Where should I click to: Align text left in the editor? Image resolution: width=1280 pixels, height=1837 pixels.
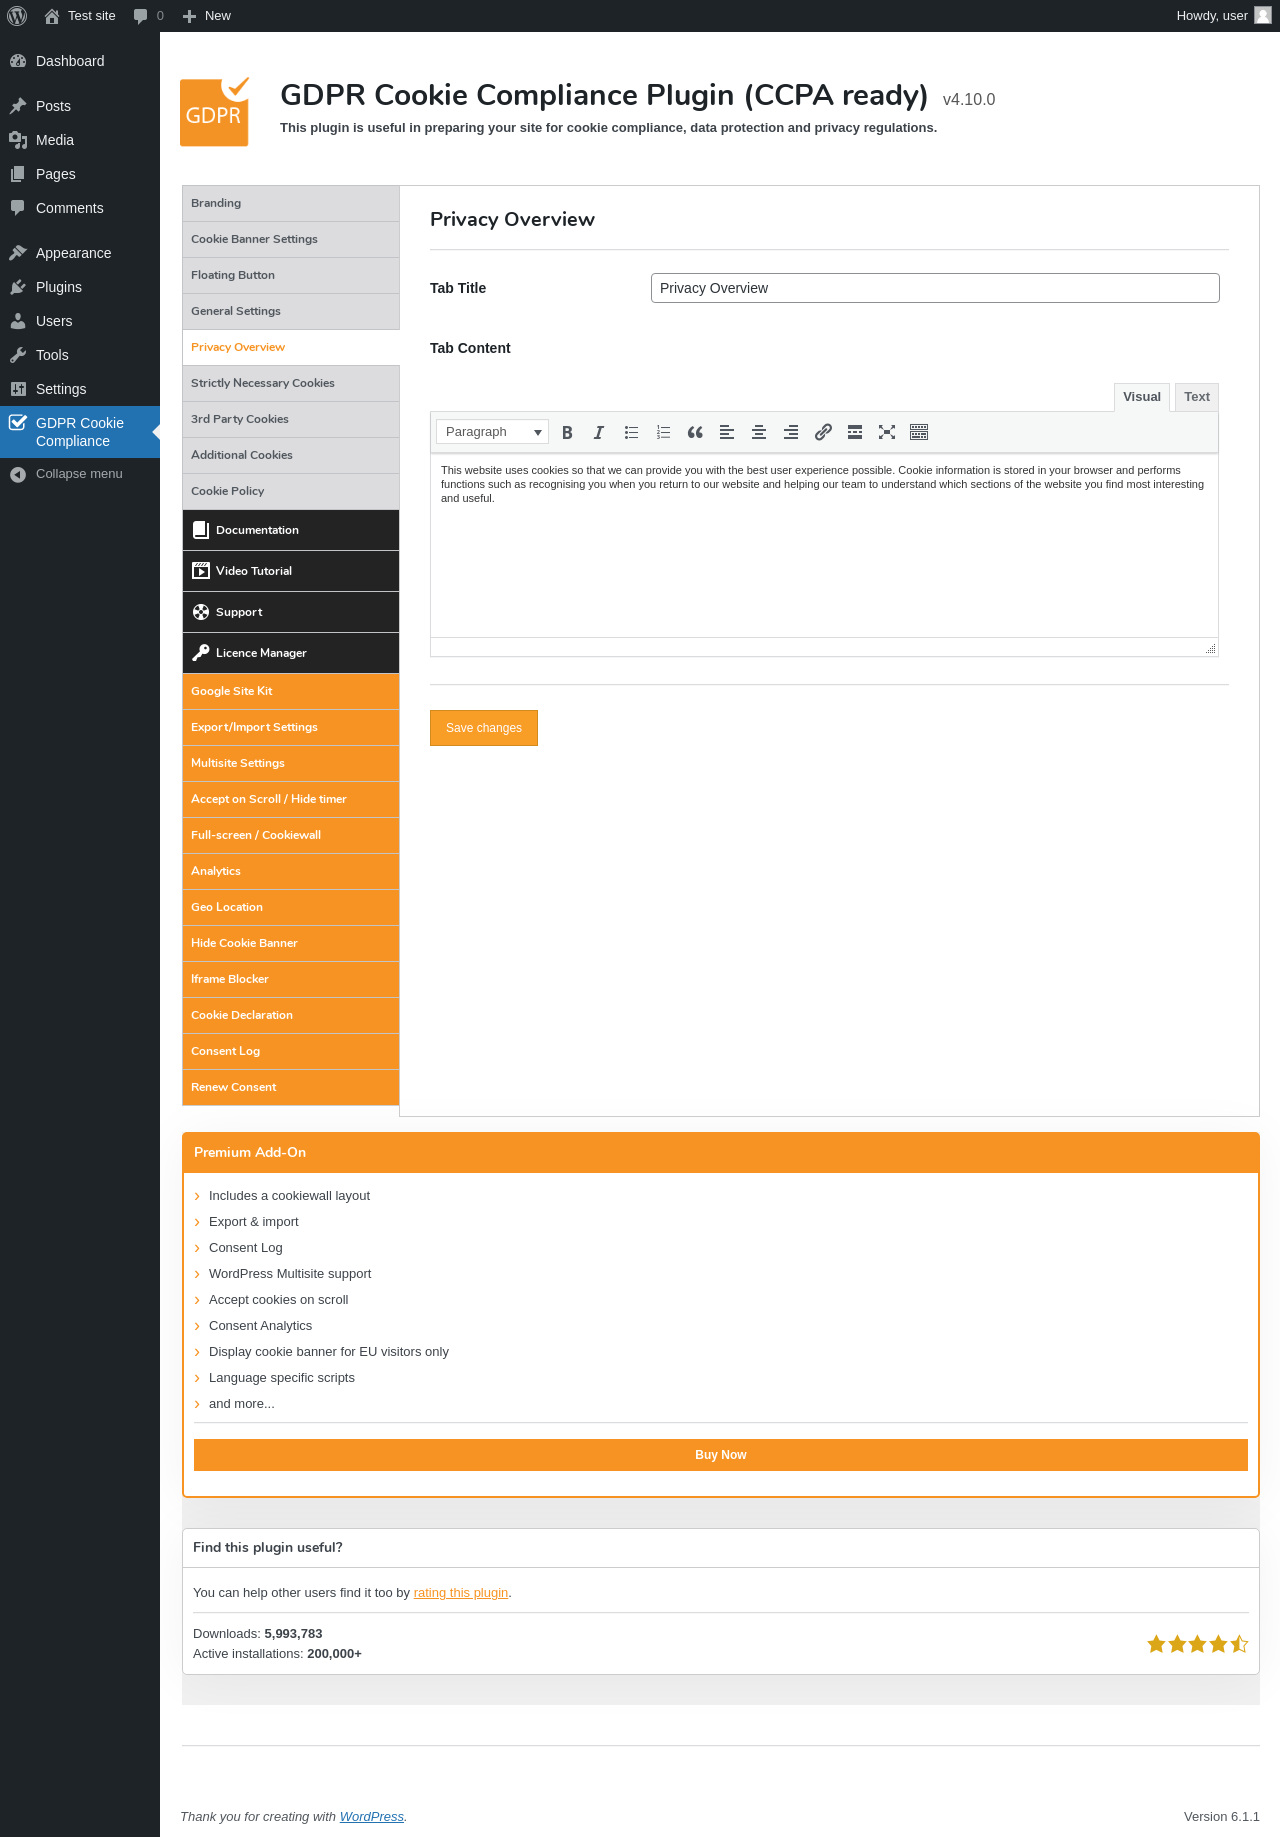pyautogui.click(x=727, y=432)
